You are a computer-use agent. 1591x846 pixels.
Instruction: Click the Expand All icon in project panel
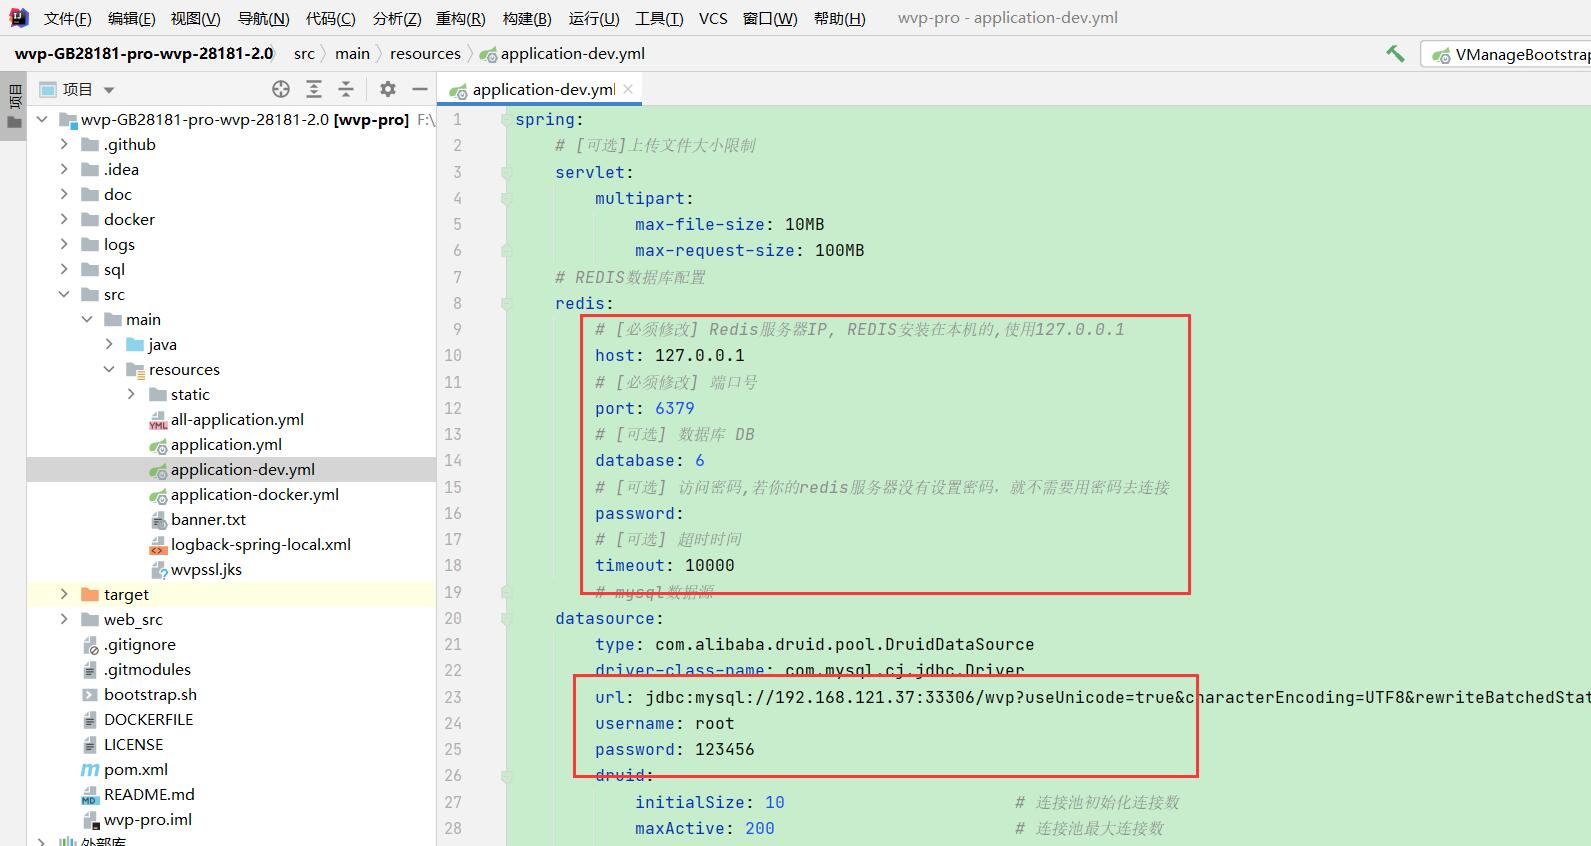[314, 90]
